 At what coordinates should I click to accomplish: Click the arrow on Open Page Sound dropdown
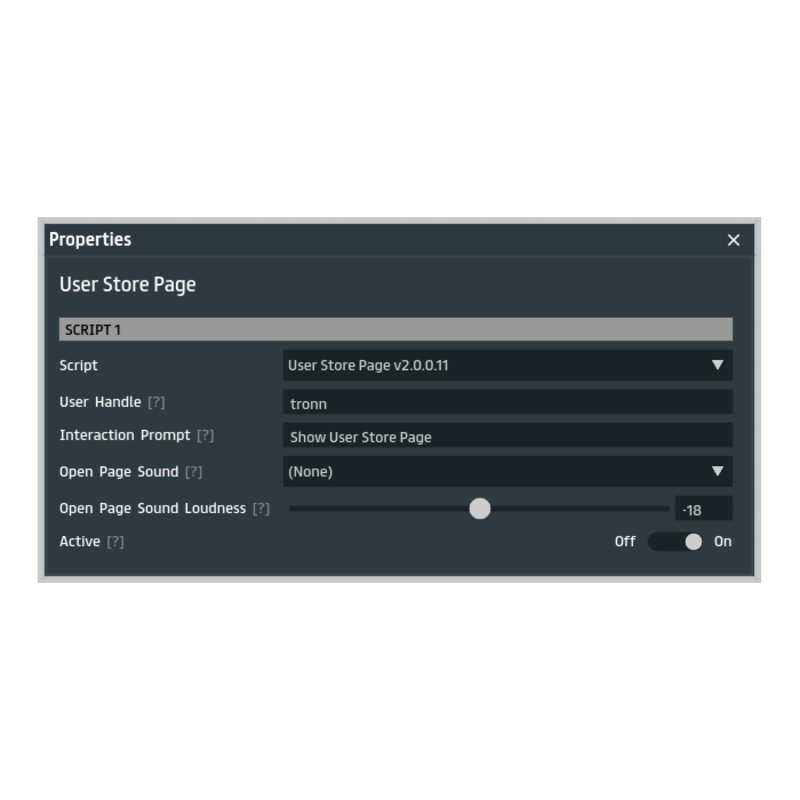(717, 472)
